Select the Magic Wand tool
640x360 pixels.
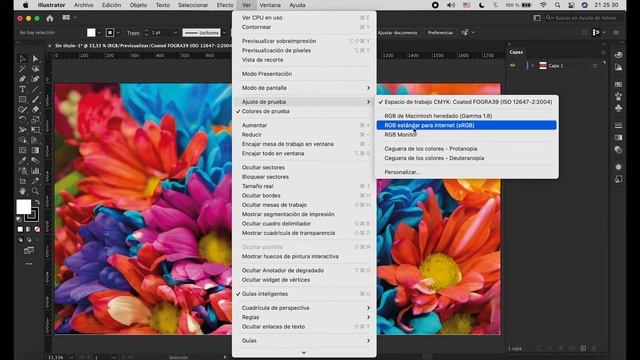pos(22,69)
